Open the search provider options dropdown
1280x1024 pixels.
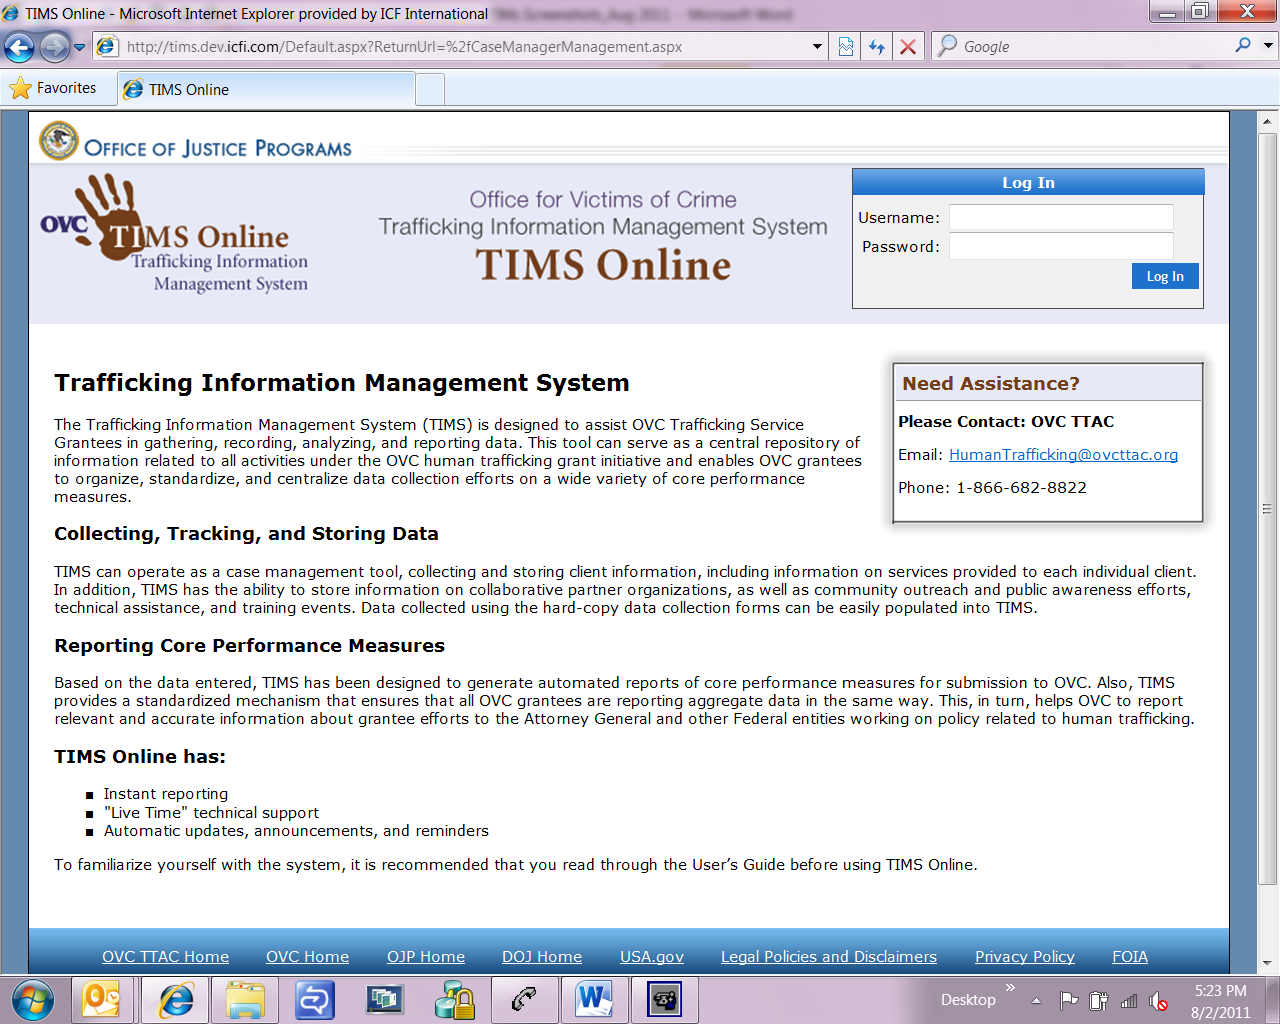[1268, 46]
